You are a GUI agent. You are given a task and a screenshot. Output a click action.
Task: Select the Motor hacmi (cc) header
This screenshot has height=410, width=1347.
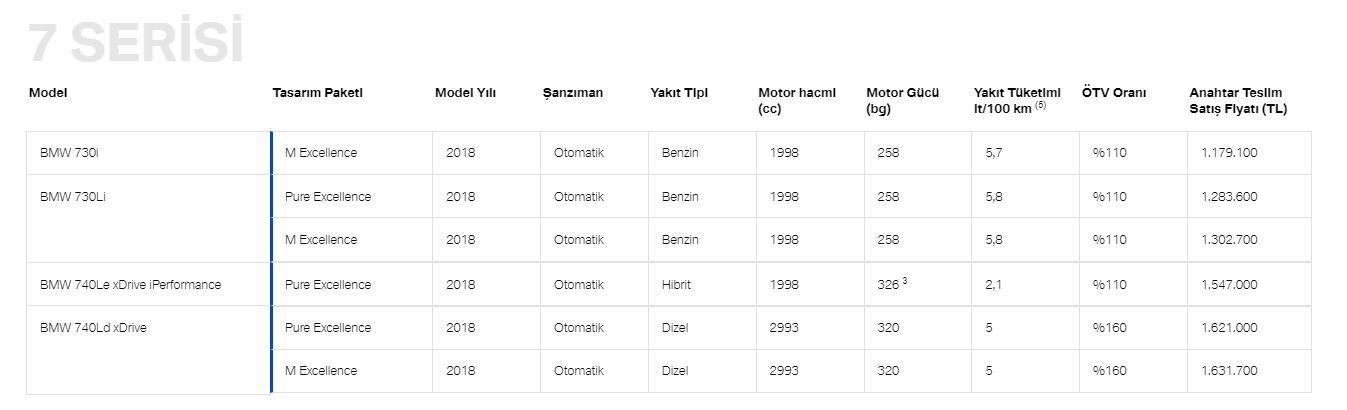(796, 100)
